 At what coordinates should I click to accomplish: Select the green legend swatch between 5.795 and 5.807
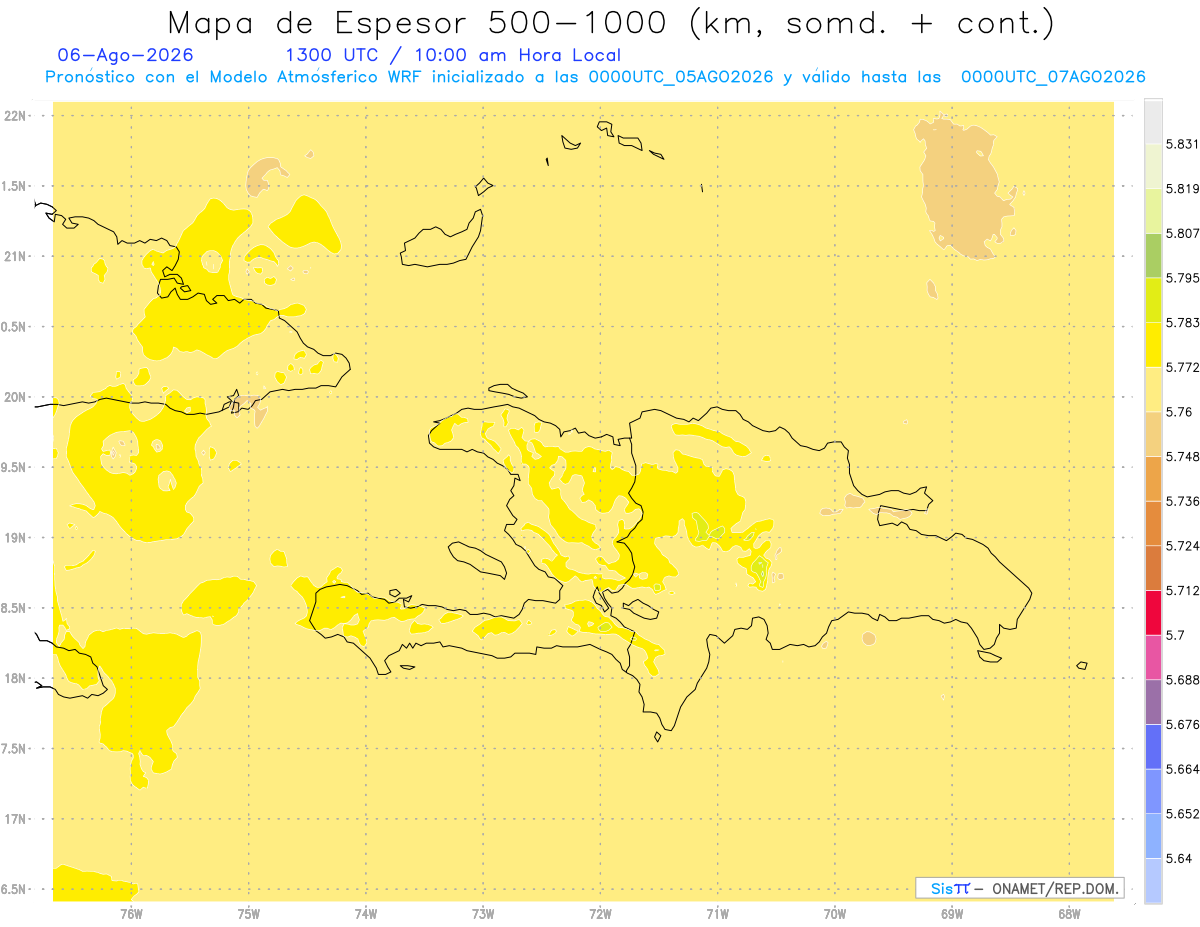click(1153, 255)
